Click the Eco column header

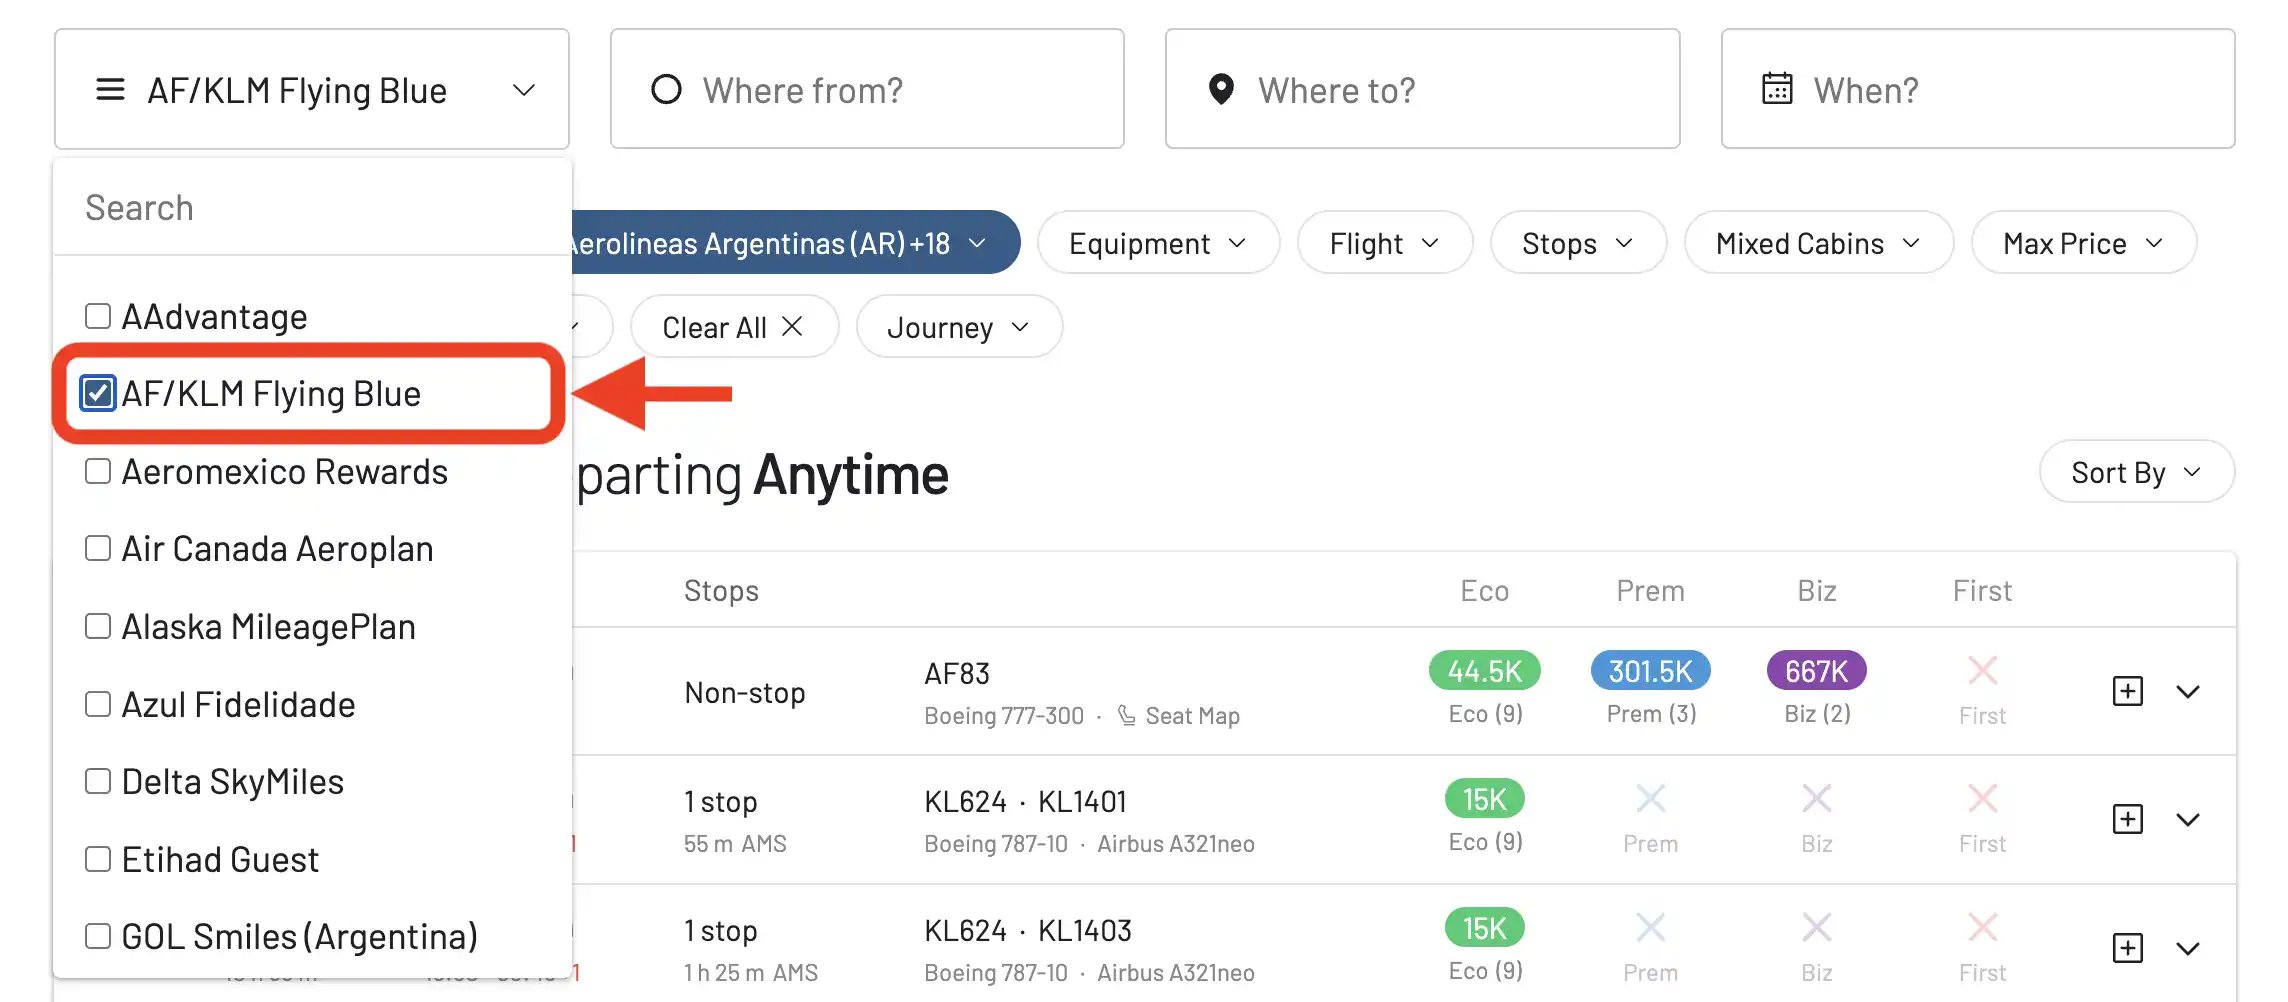[1485, 590]
